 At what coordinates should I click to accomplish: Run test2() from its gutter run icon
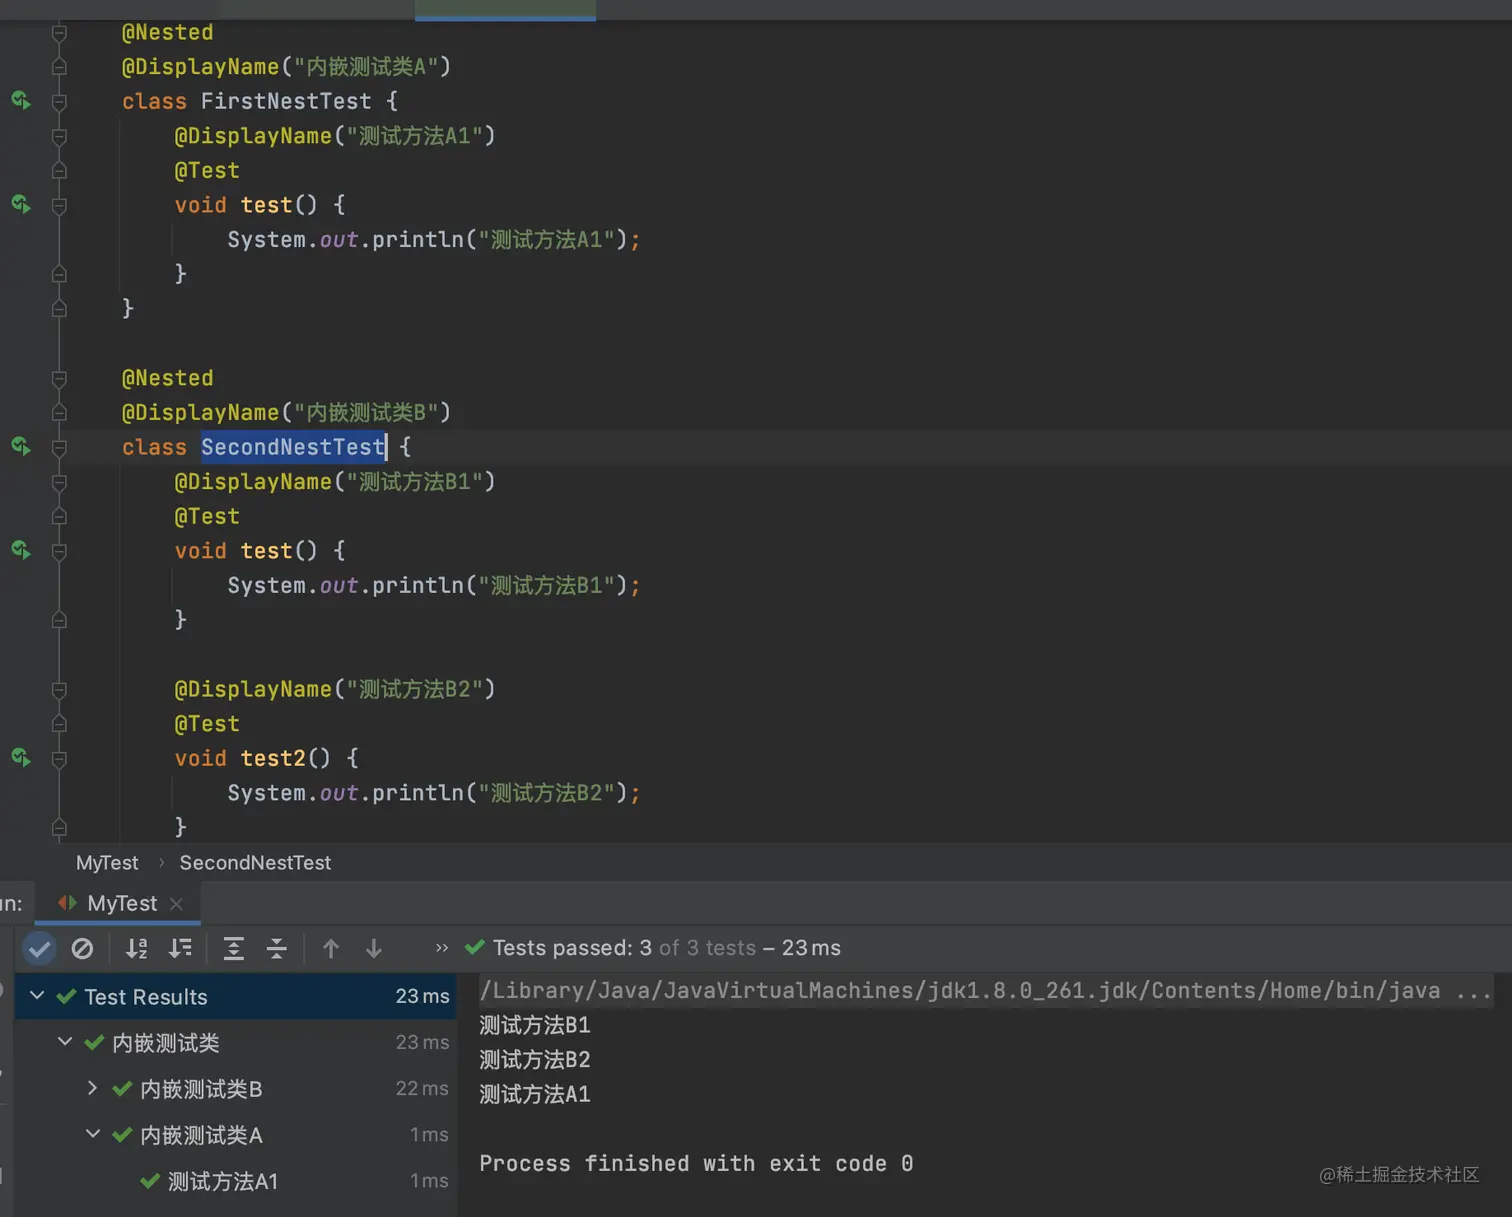(20, 757)
